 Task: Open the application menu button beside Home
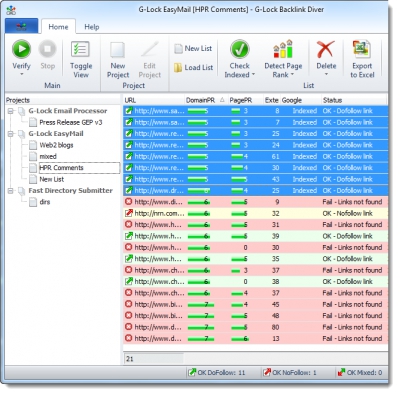pyautogui.click(x=22, y=26)
